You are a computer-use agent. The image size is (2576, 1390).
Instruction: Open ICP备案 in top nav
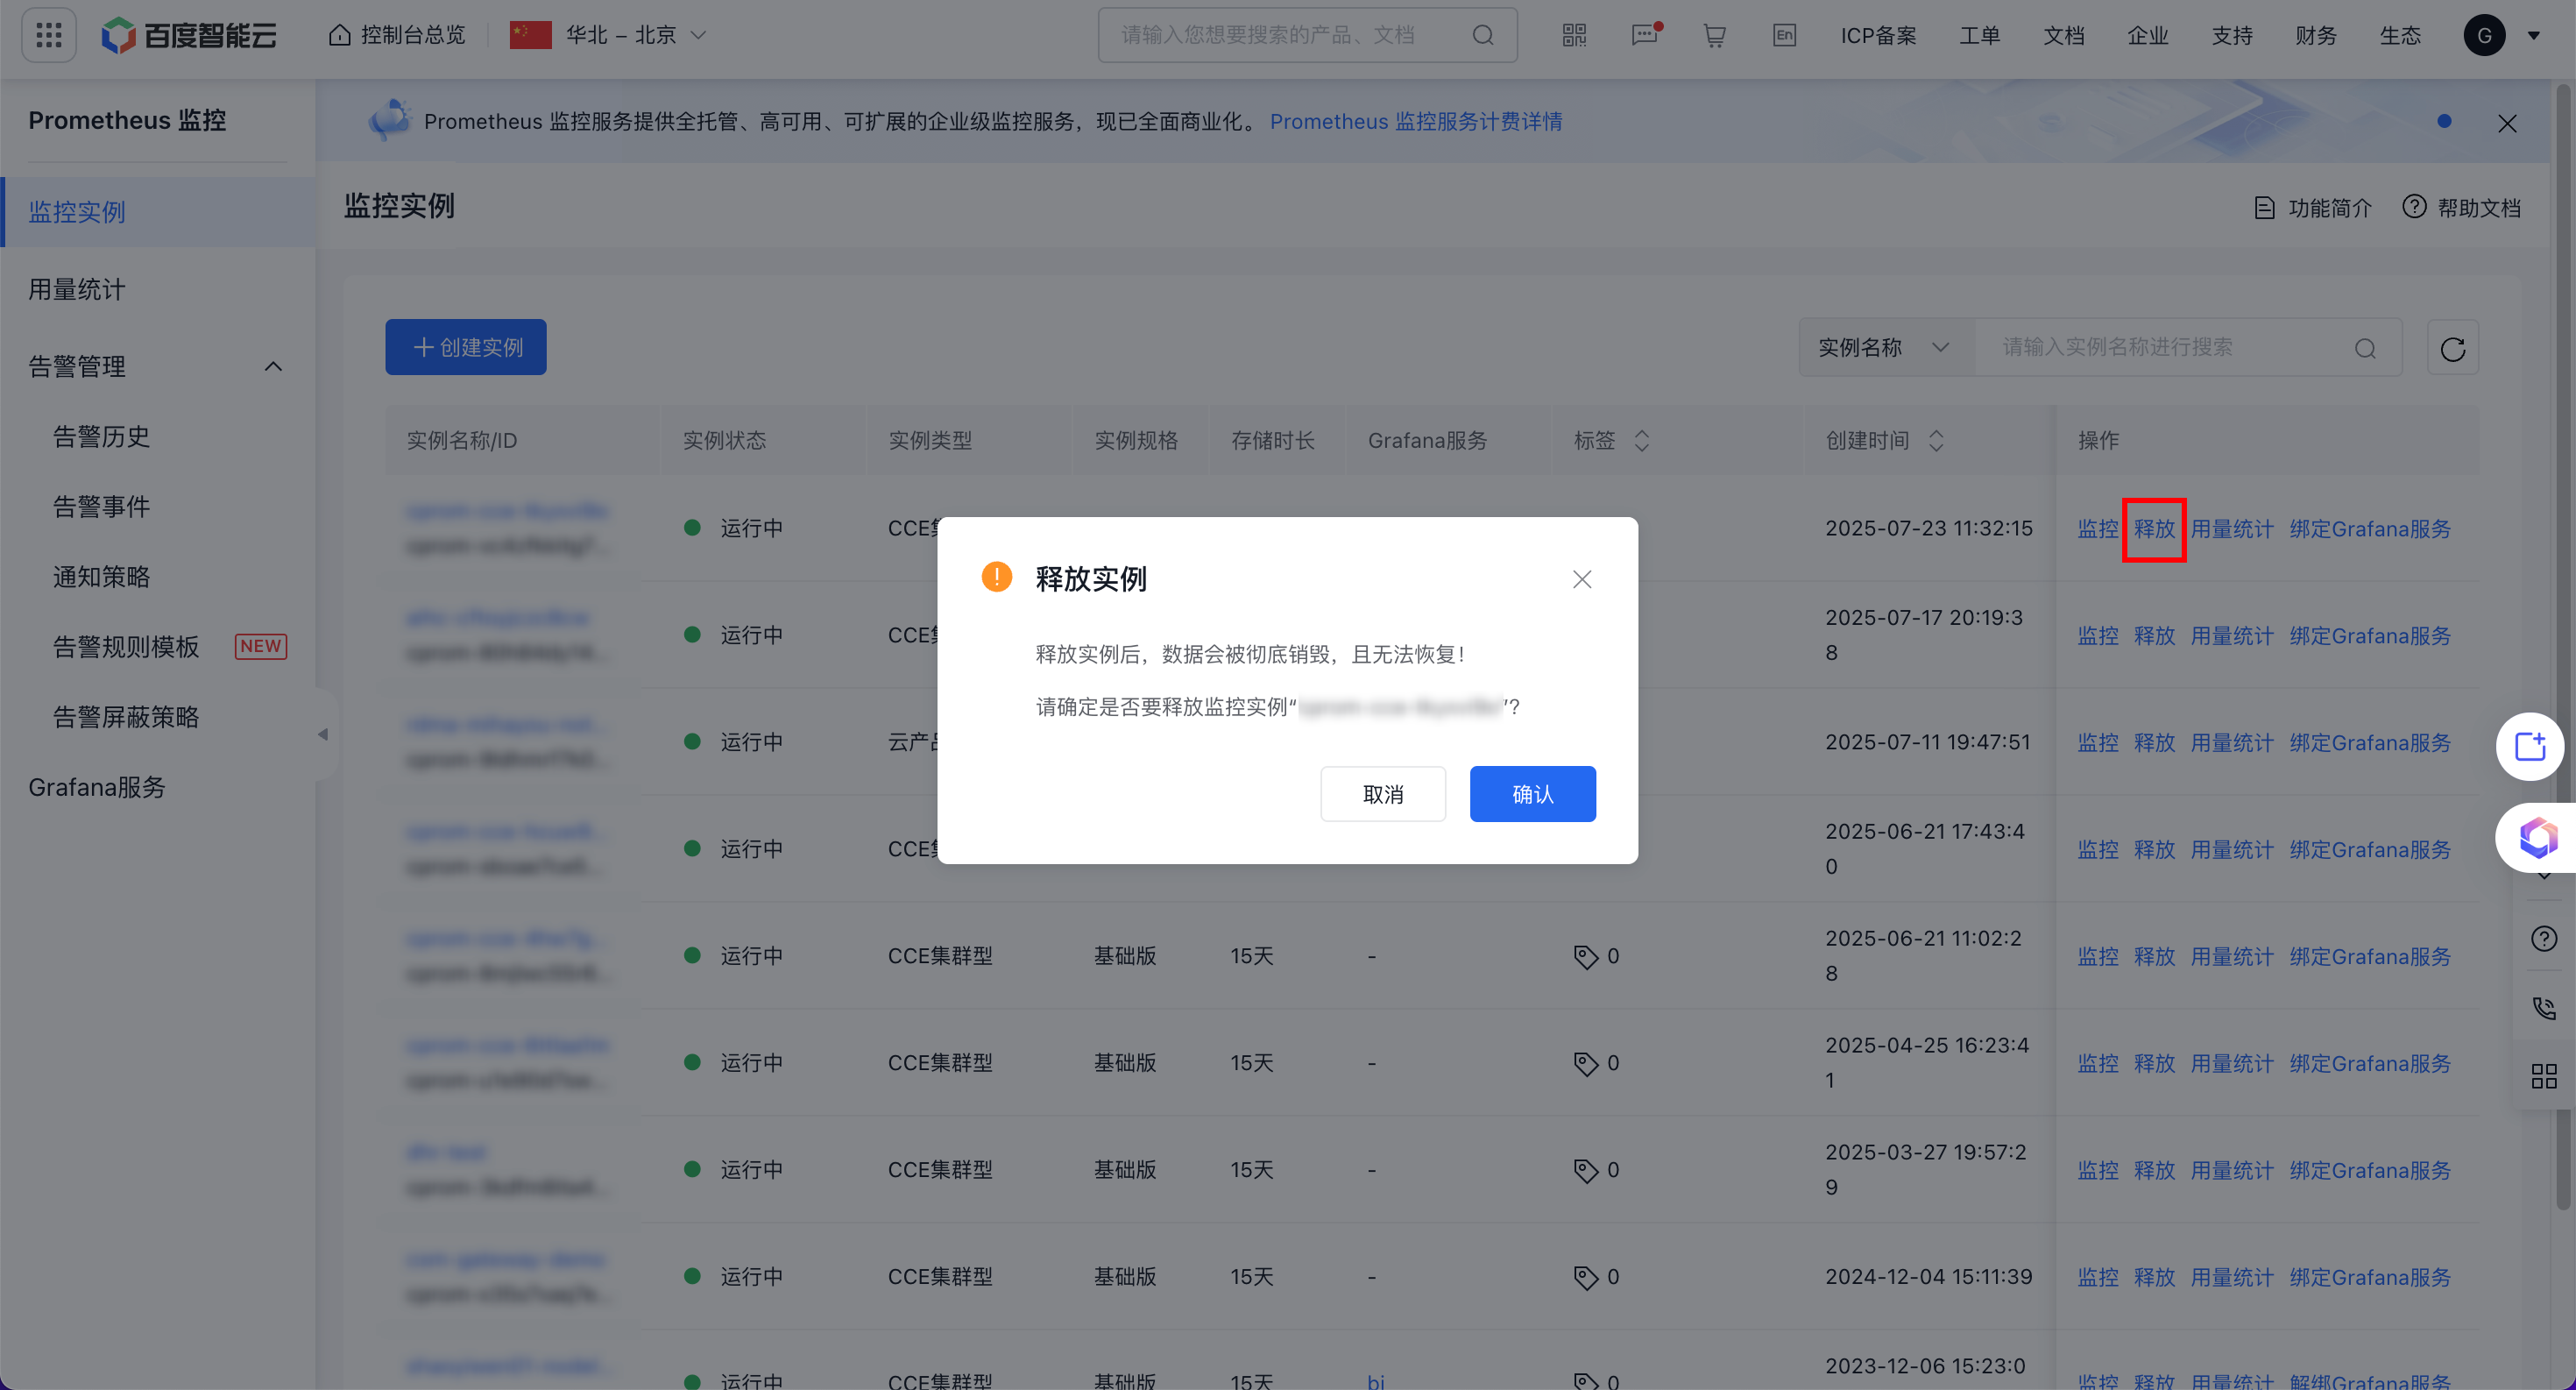tap(1879, 35)
